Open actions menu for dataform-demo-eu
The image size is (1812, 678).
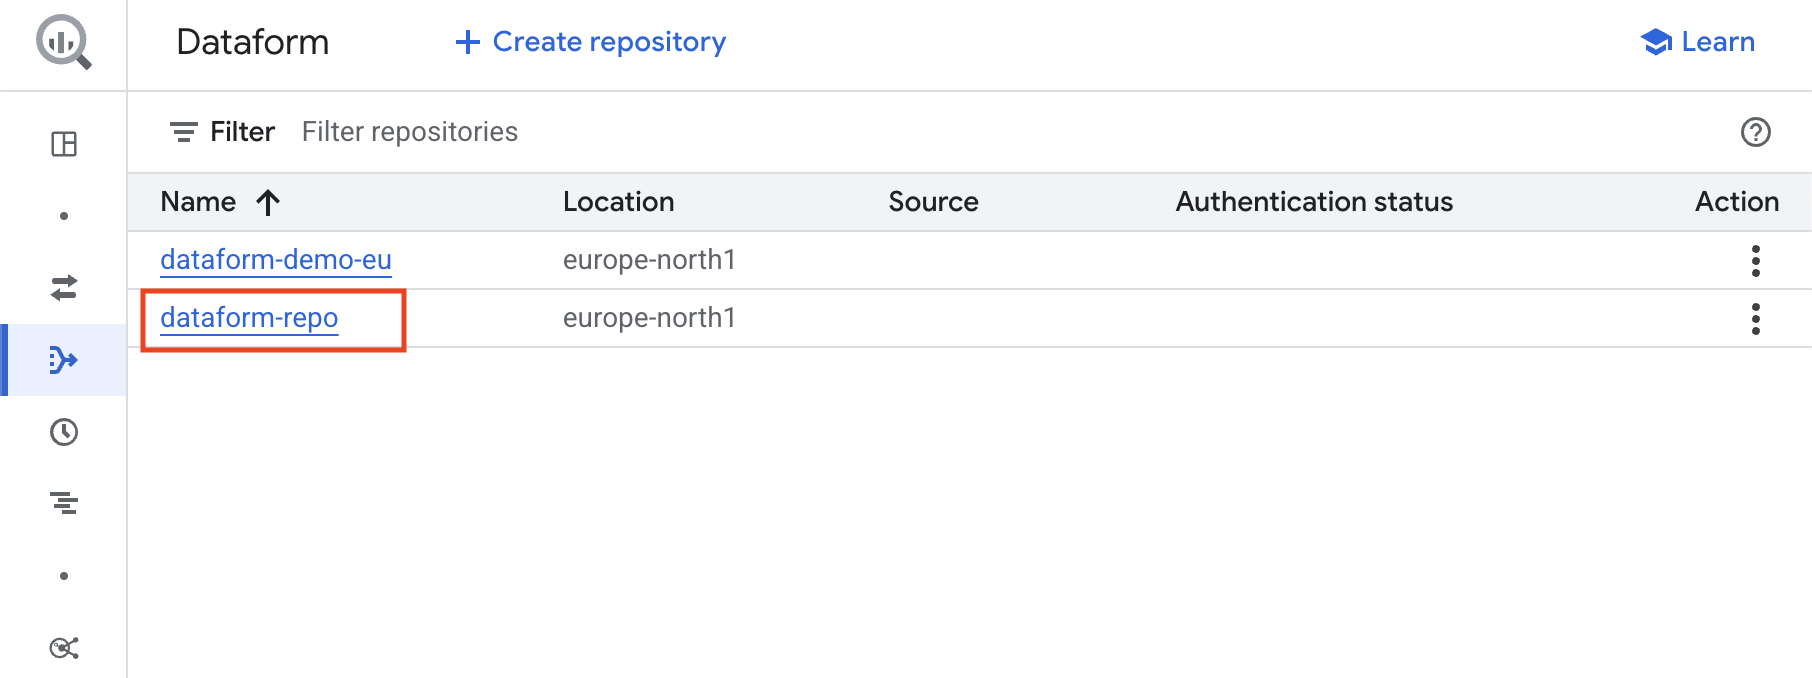point(1755,261)
